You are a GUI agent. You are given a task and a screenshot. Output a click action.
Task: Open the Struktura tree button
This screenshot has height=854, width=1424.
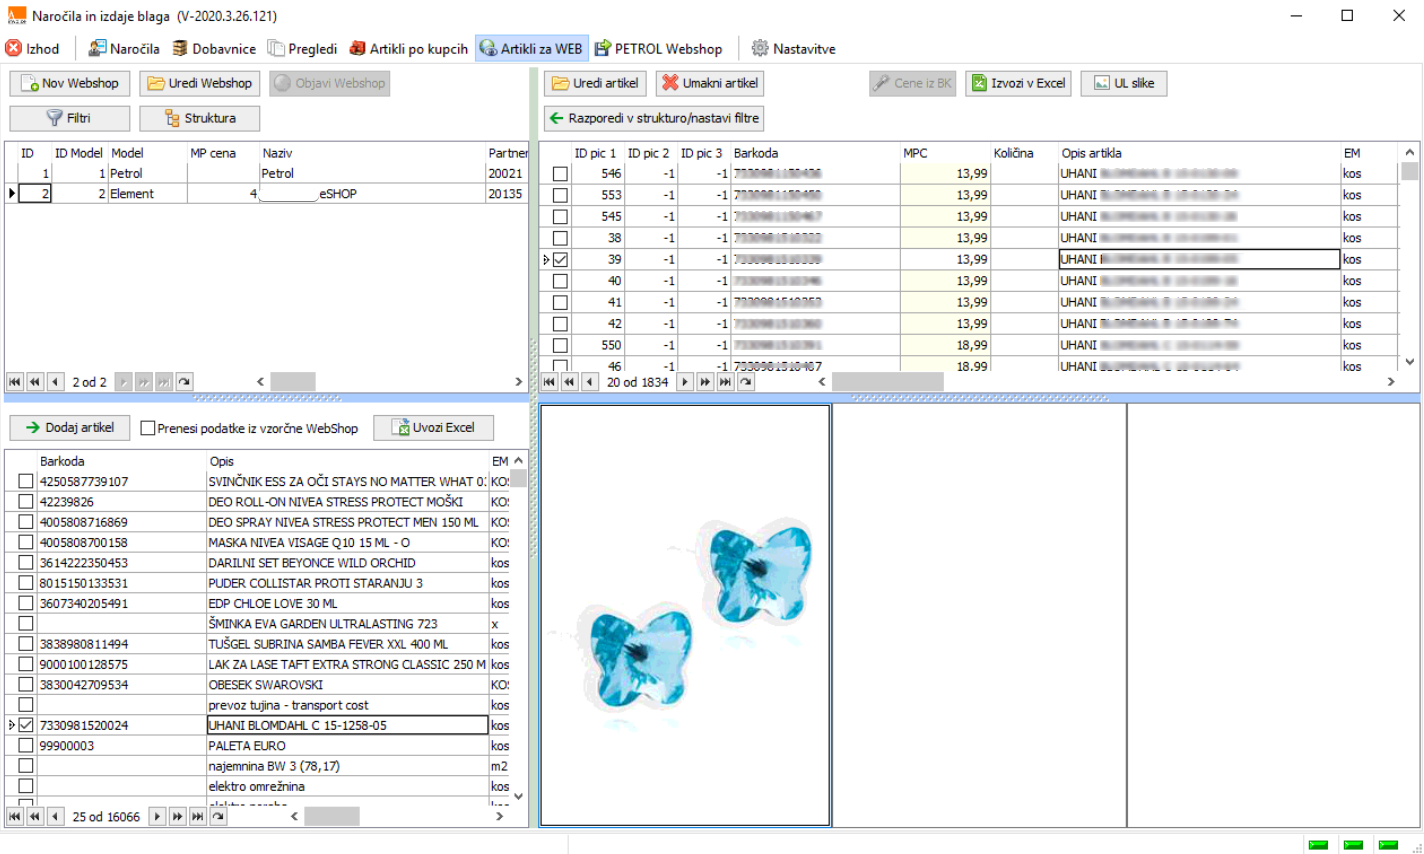click(x=199, y=118)
